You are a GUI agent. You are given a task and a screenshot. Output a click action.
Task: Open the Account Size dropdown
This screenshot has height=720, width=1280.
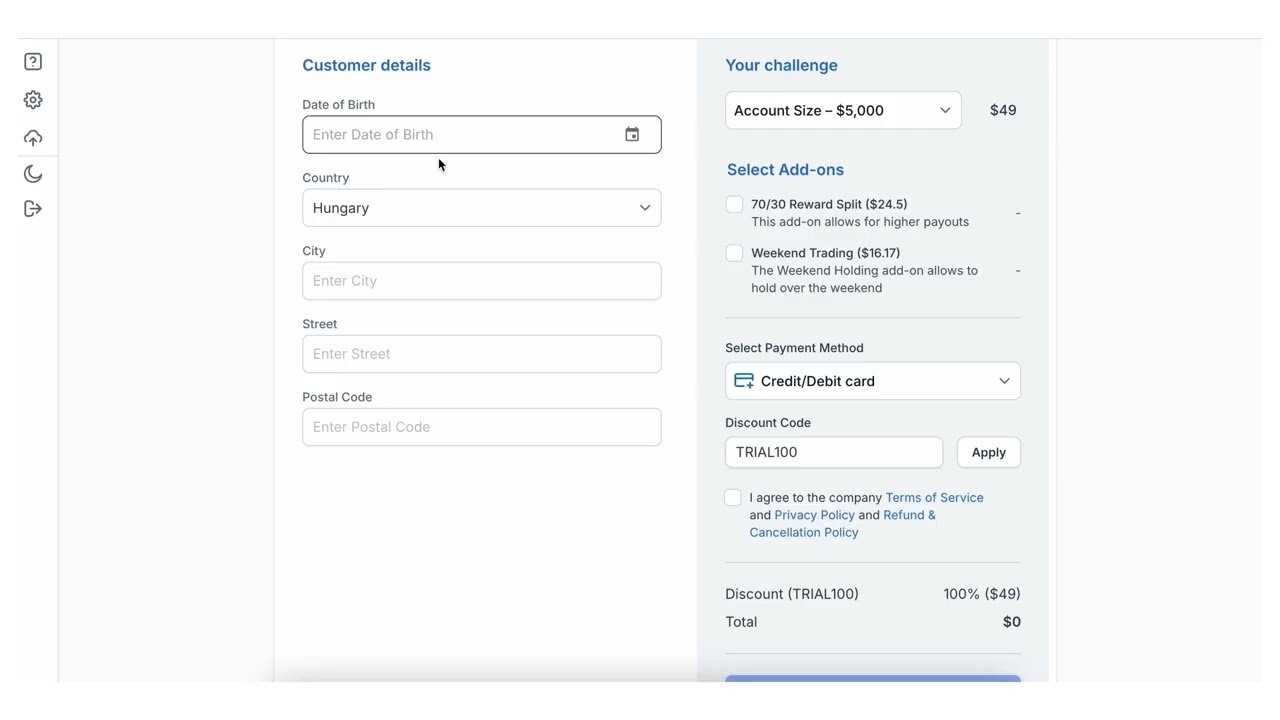(x=843, y=111)
